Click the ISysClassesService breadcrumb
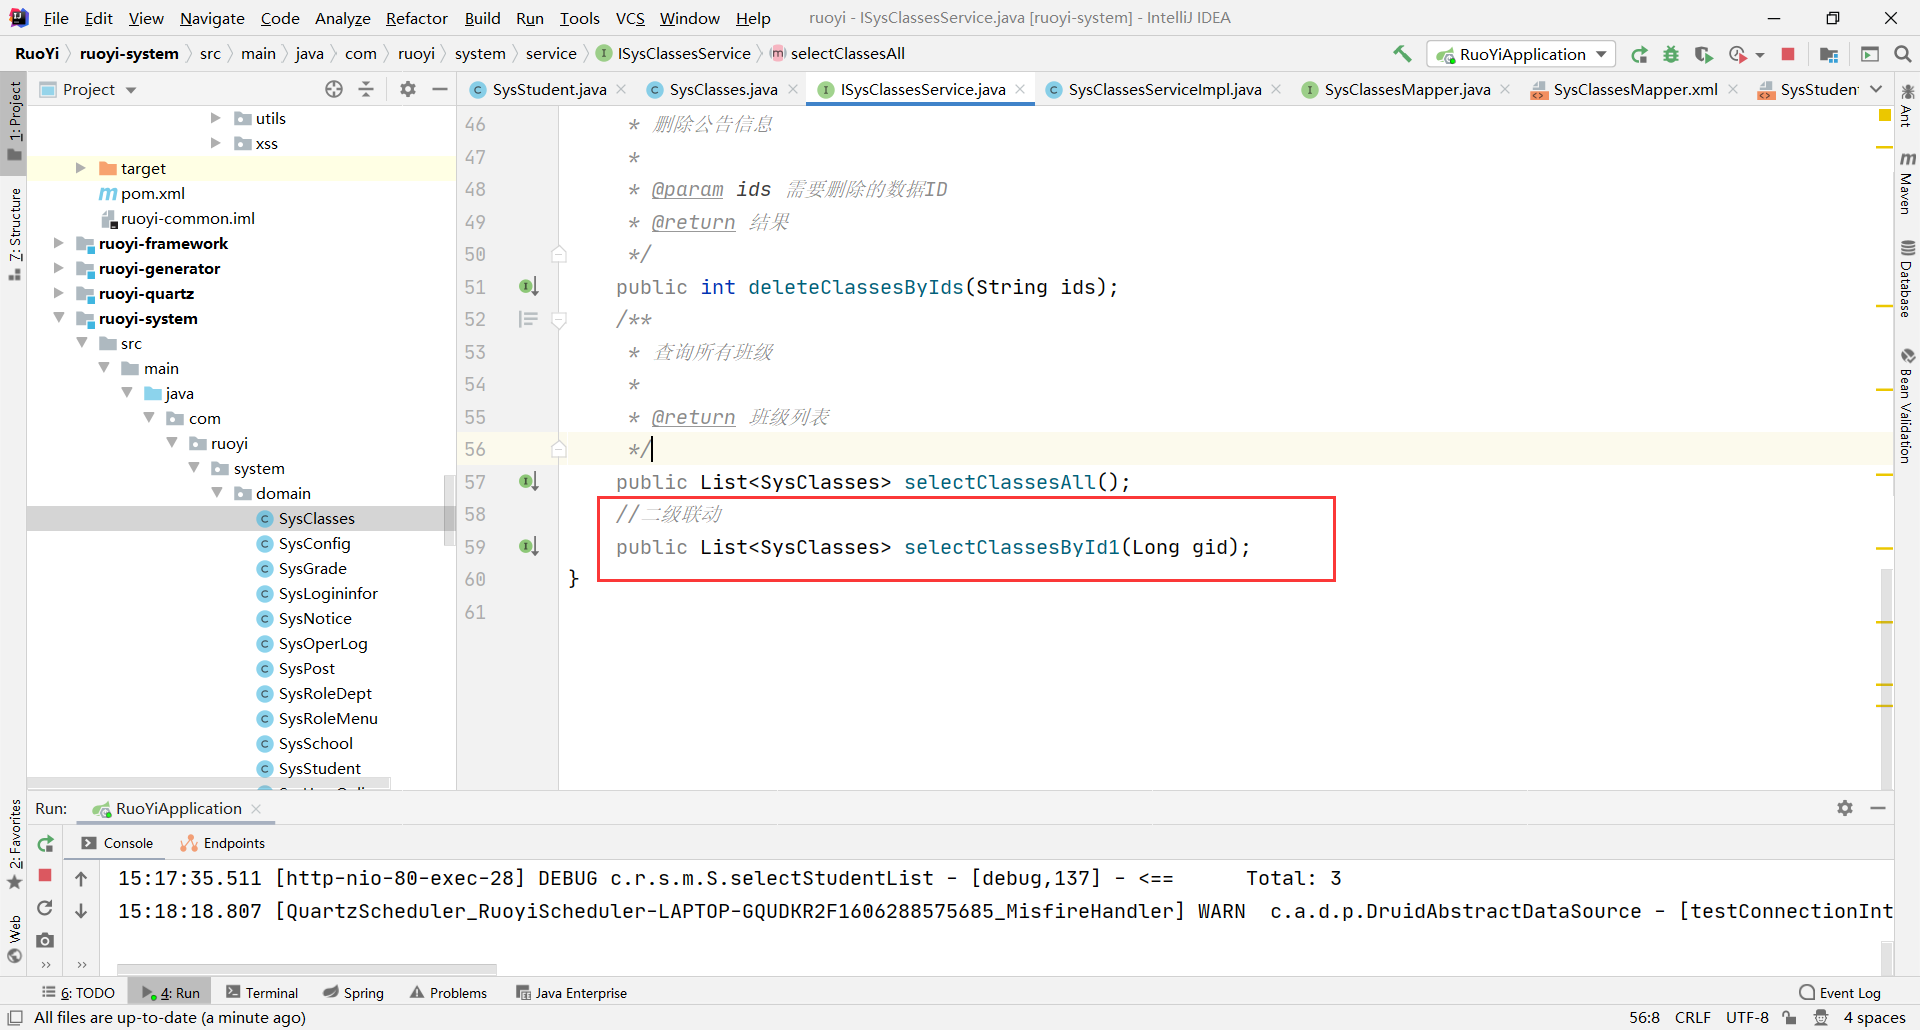 tap(673, 54)
